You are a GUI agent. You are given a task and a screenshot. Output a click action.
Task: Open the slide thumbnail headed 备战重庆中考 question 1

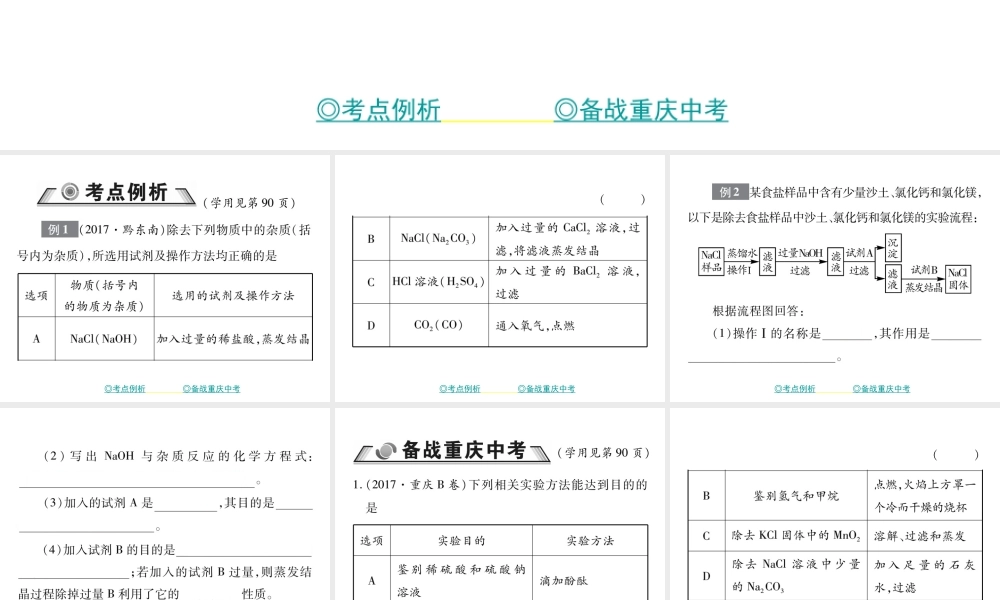[x=500, y=504]
